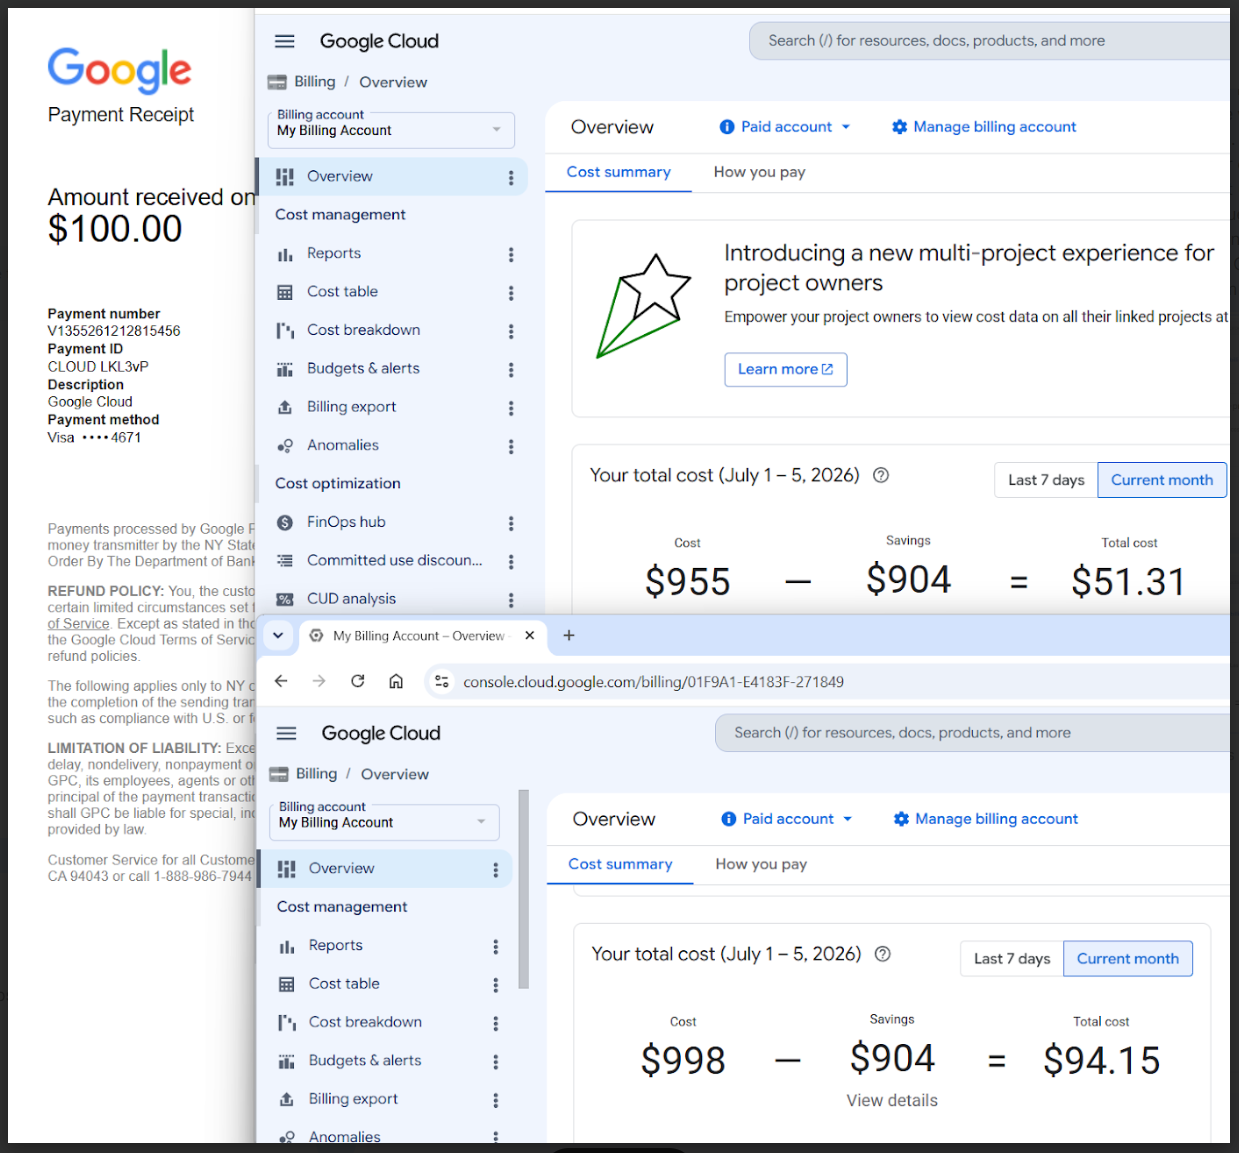This screenshot has height=1153, width=1239.
Task: Close the My Billing Account browser tab
Action: (530, 635)
